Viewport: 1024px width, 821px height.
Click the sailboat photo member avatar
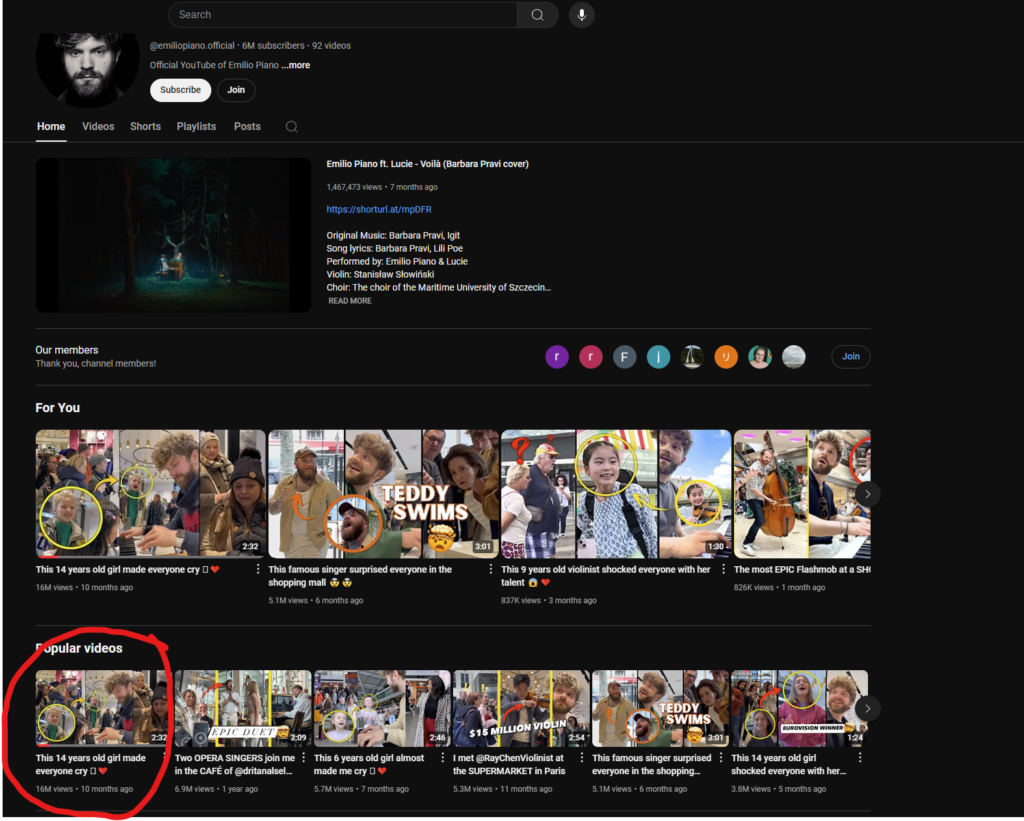click(x=692, y=357)
